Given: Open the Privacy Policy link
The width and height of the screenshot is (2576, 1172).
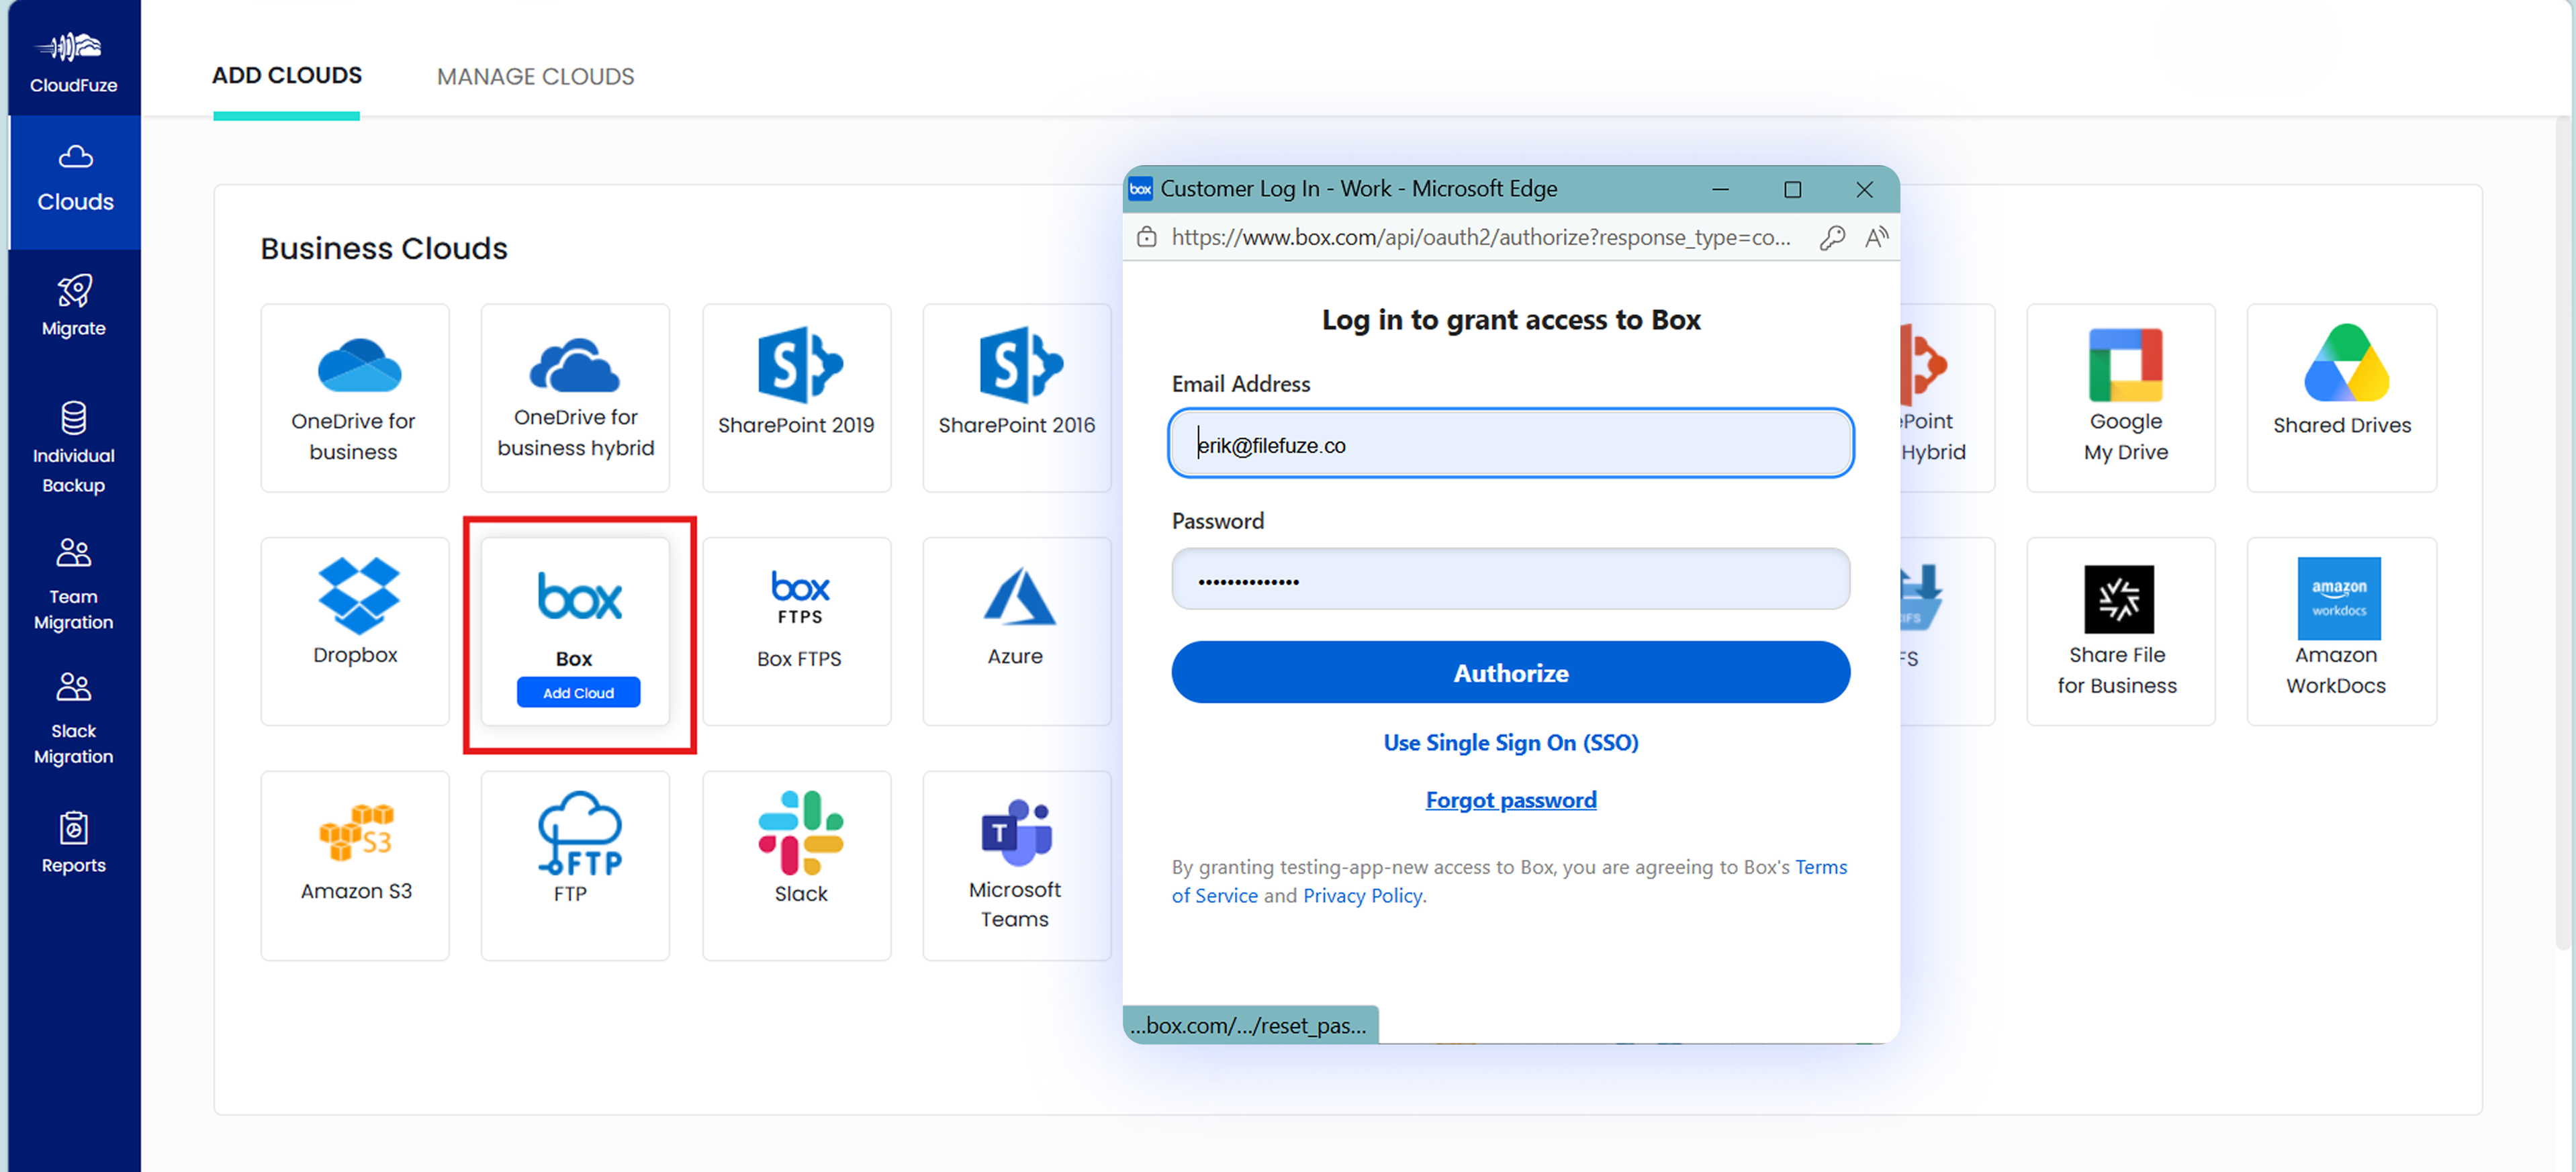Looking at the screenshot, I should pos(1362,895).
